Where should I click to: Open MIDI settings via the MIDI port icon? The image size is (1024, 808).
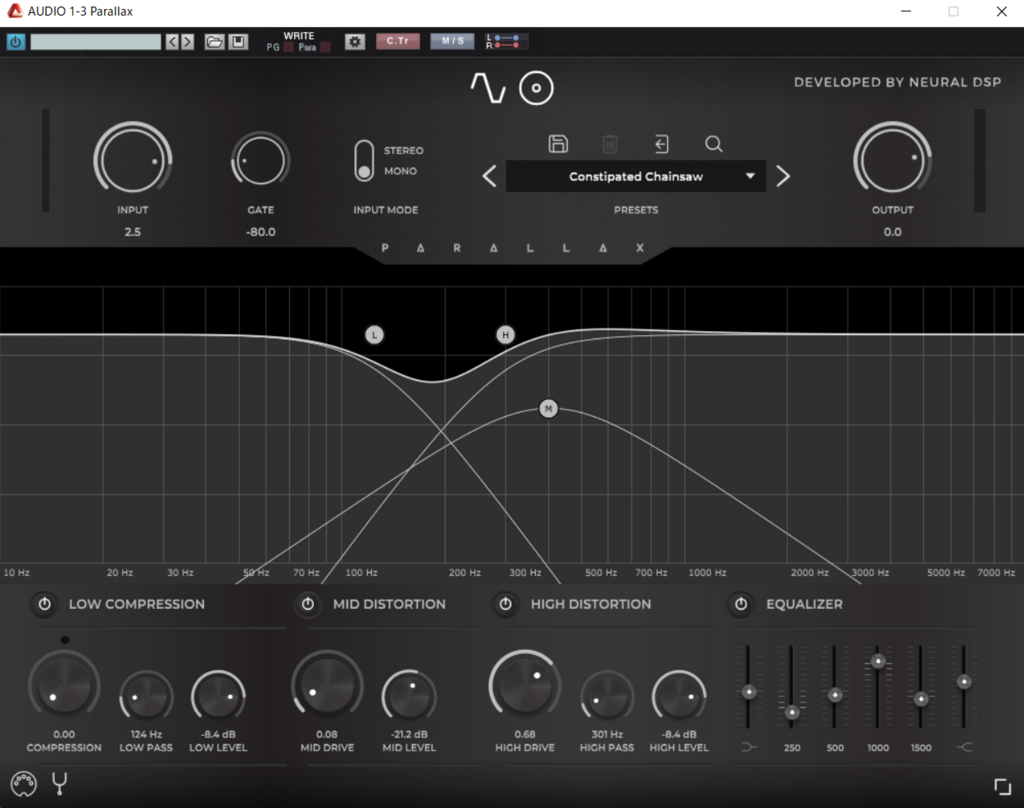(x=24, y=784)
